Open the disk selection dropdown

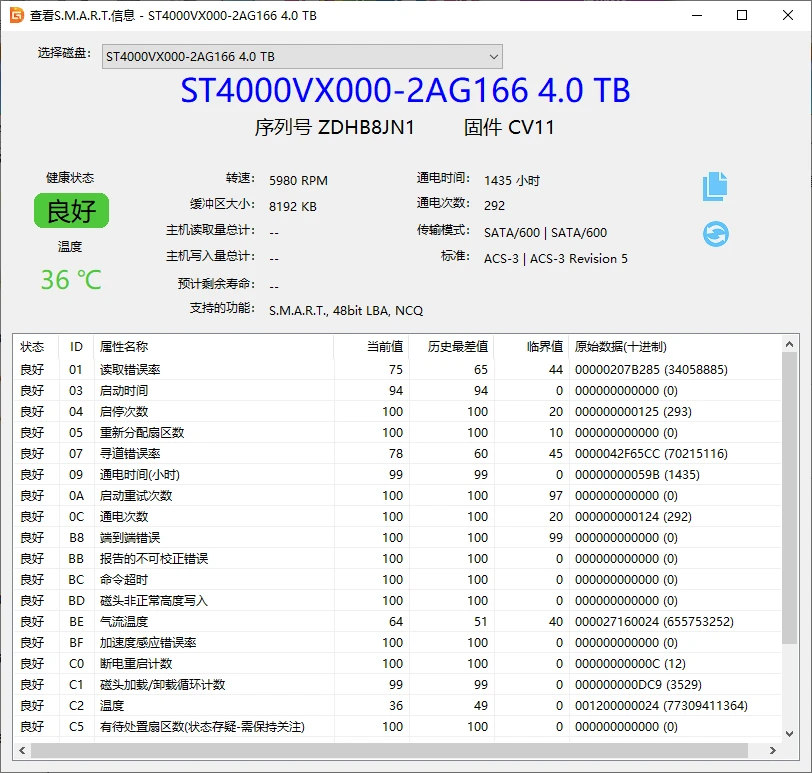coord(302,56)
